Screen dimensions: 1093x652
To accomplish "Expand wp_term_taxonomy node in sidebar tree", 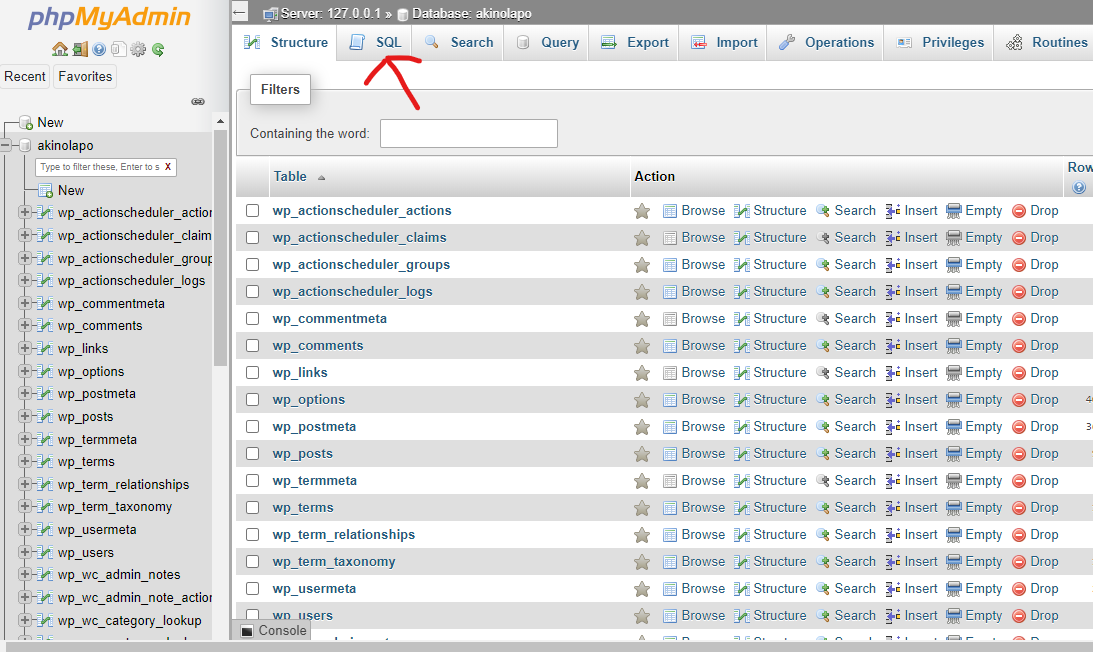I will [24, 506].
